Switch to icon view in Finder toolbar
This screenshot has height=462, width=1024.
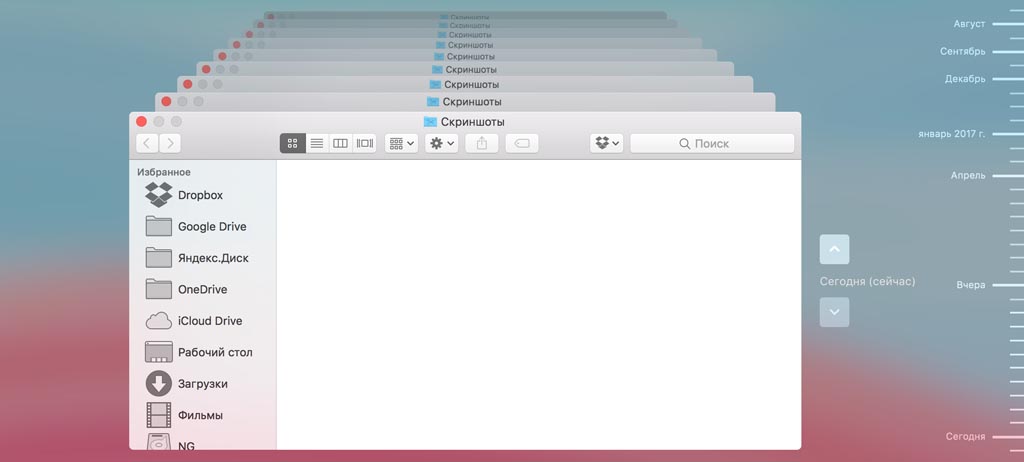[x=292, y=143]
